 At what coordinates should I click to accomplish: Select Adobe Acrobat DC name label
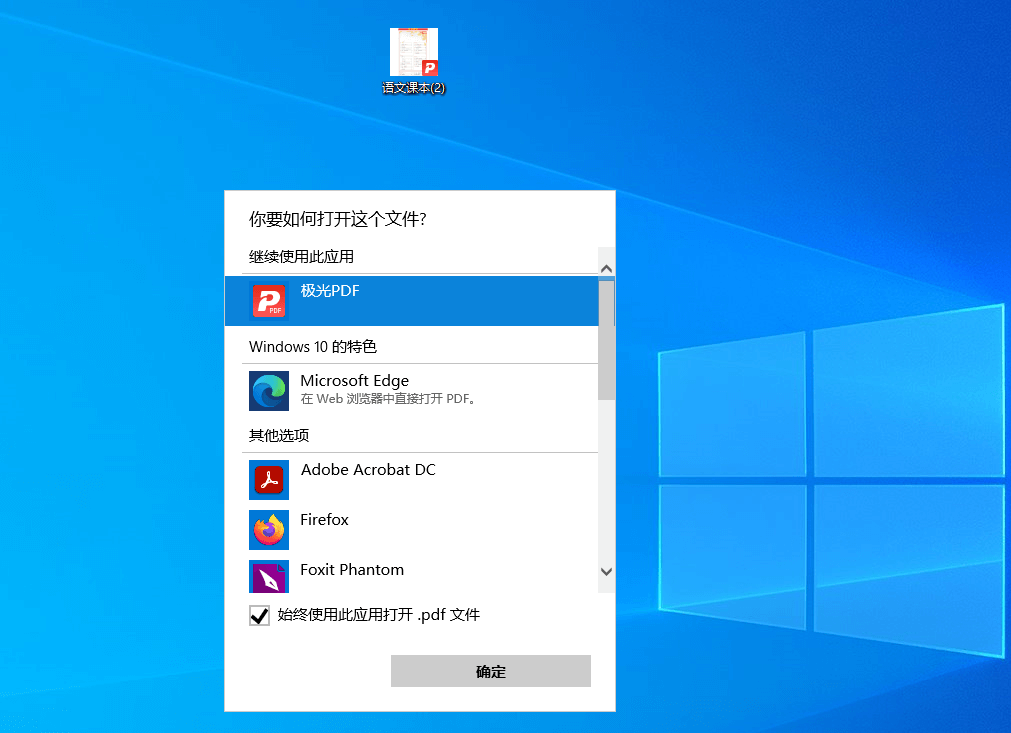[x=368, y=469]
